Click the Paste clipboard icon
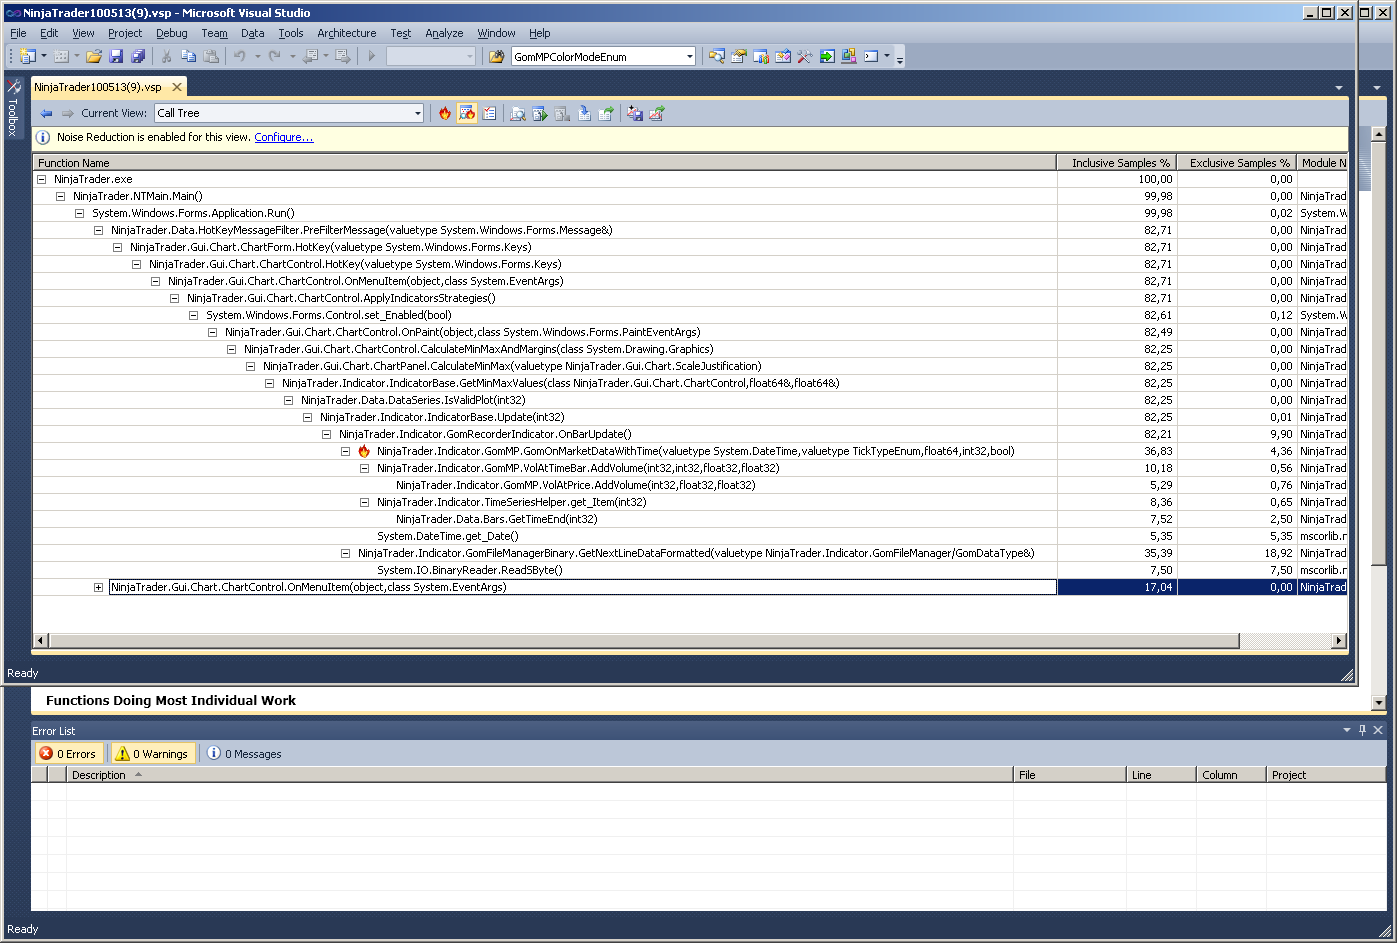 (210, 57)
